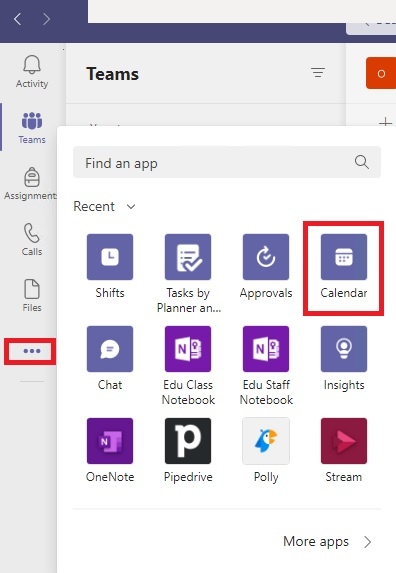The height and width of the screenshot is (573, 396).
Task: Click the filter icon next to Teams
Action: (x=318, y=72)
